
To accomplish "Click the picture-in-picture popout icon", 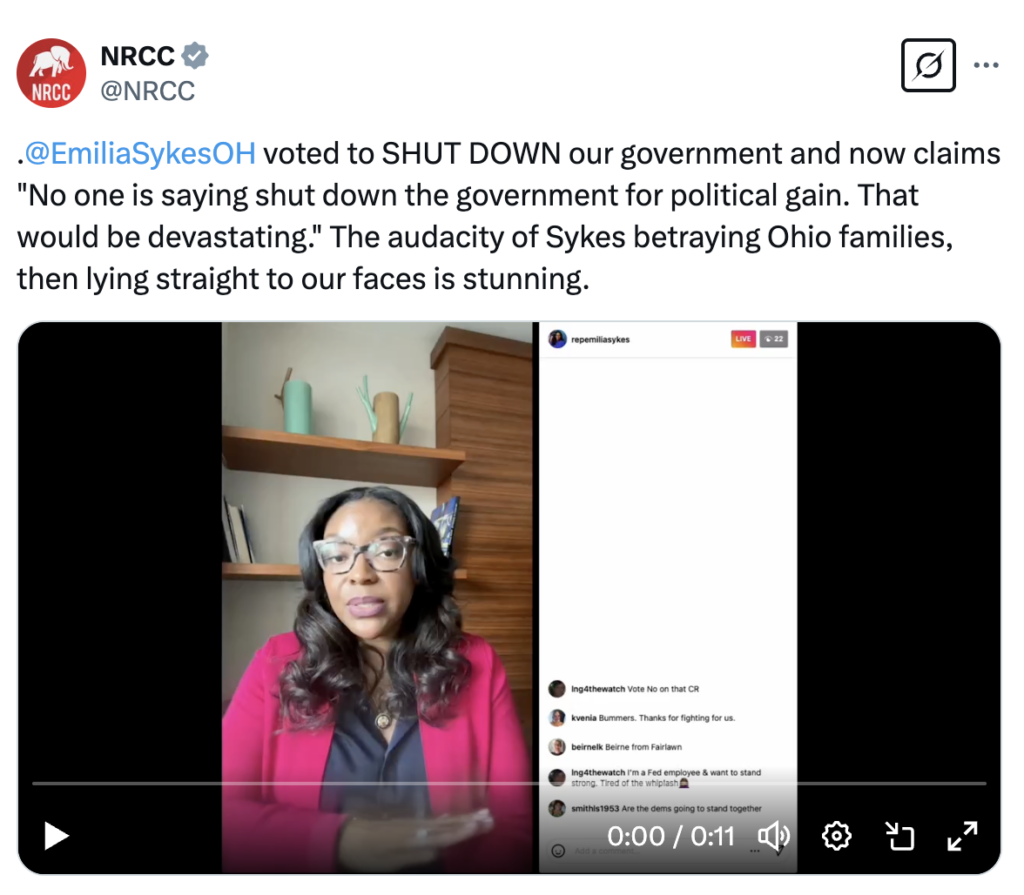I will (899, 836).
